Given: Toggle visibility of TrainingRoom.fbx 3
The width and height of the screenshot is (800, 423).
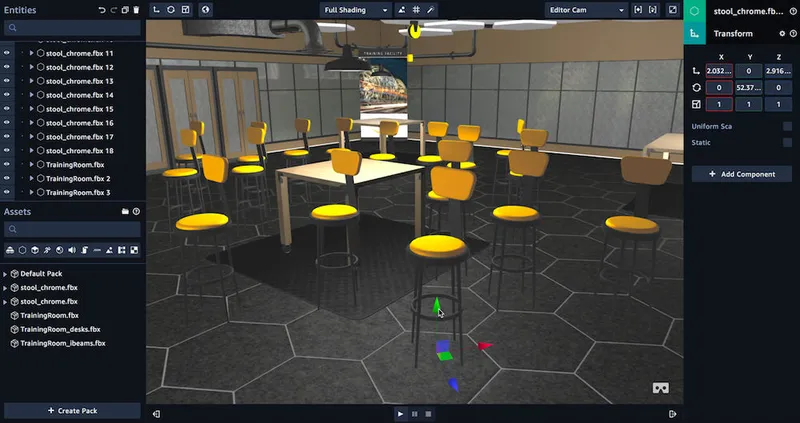Looking at the screenshot, I should [7, 192].
